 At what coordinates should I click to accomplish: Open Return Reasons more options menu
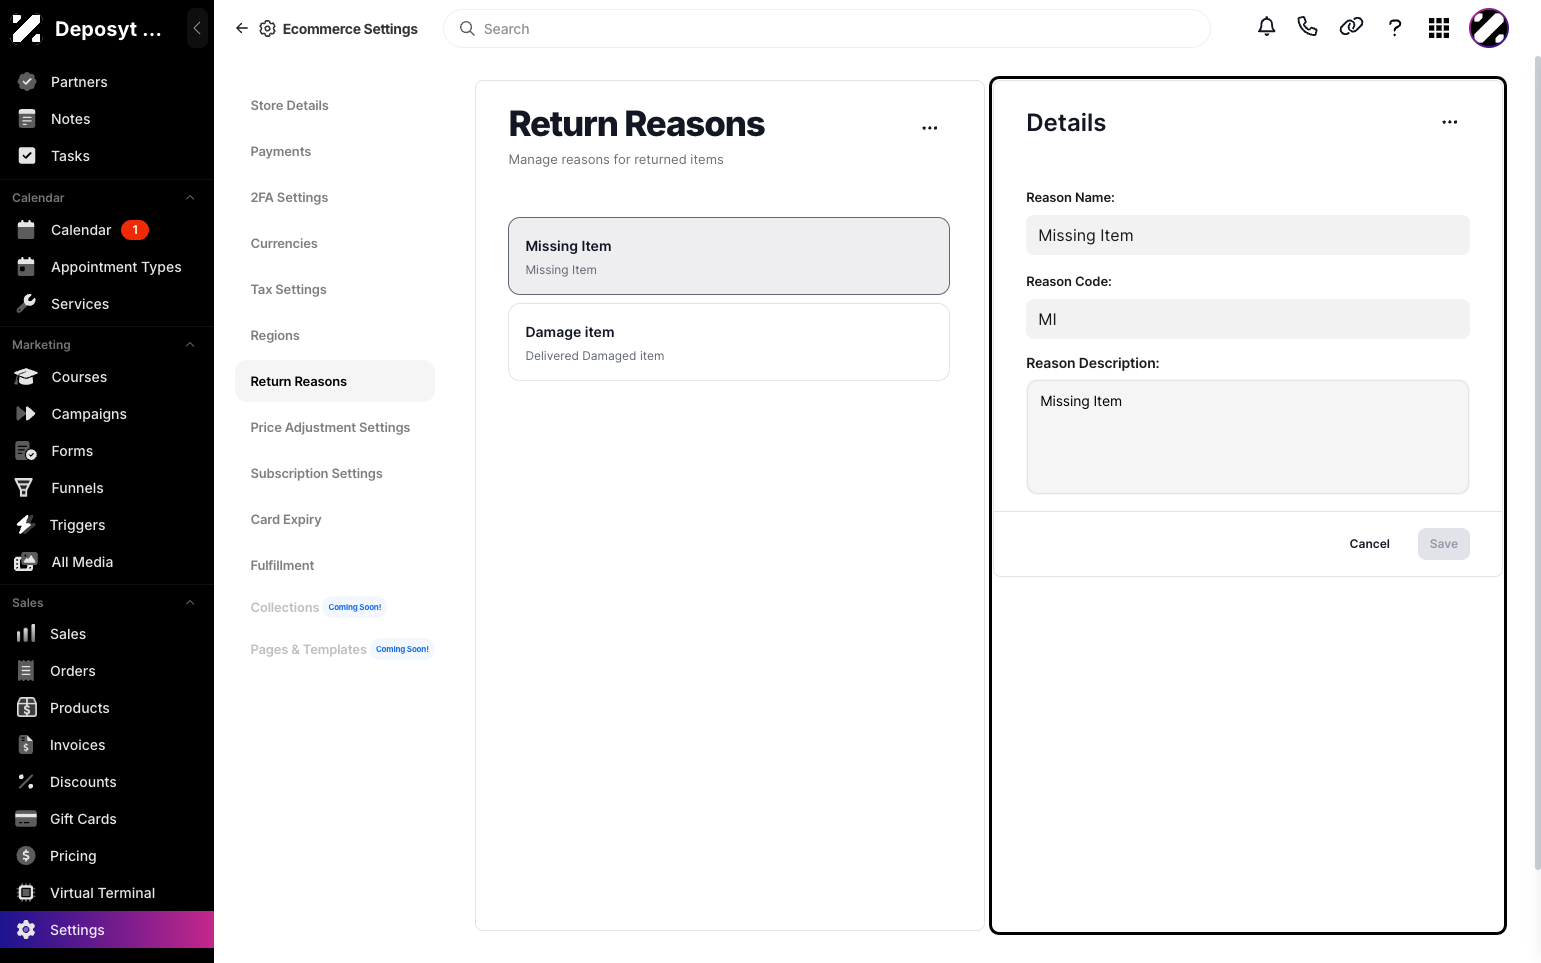point(930,128)
